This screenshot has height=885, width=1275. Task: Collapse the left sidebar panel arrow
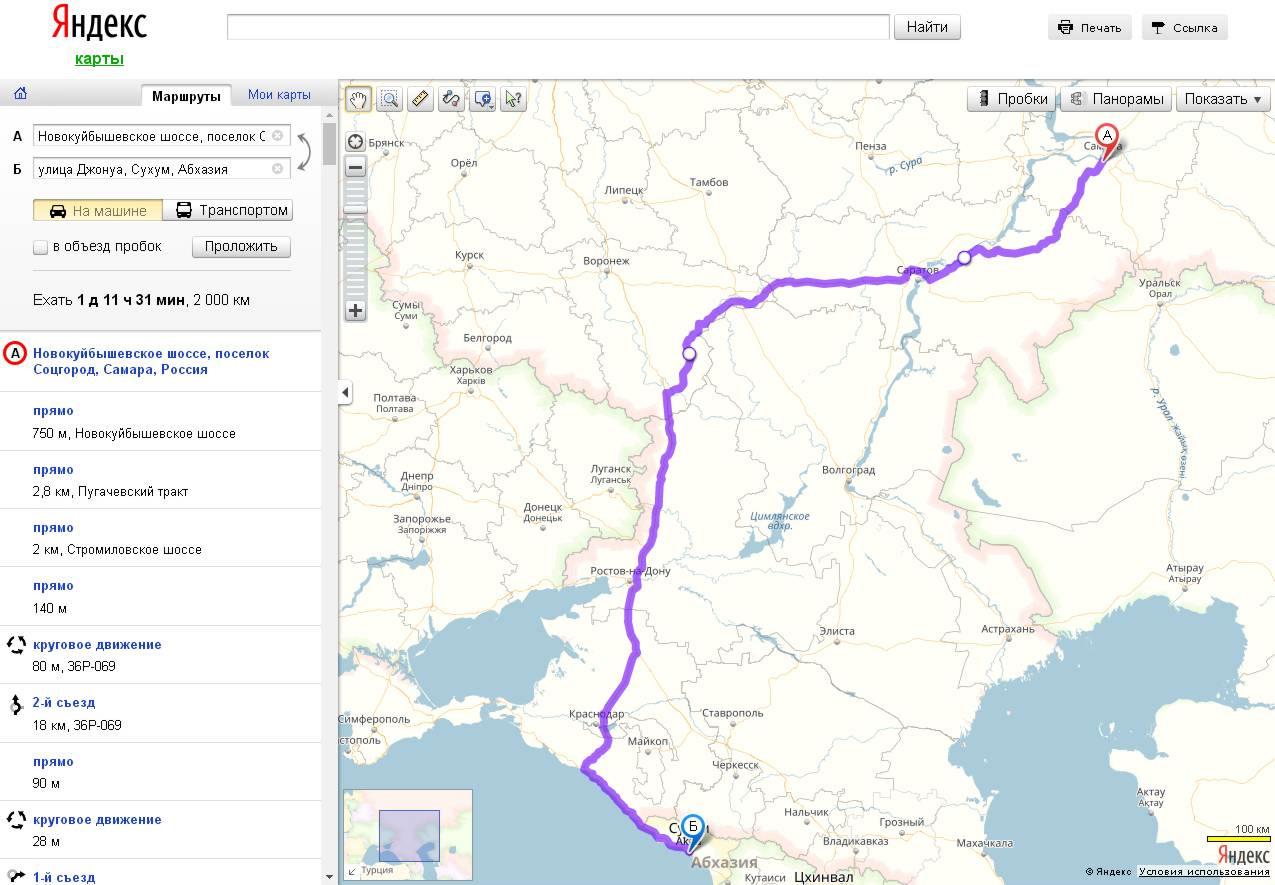tap(345, 392)
